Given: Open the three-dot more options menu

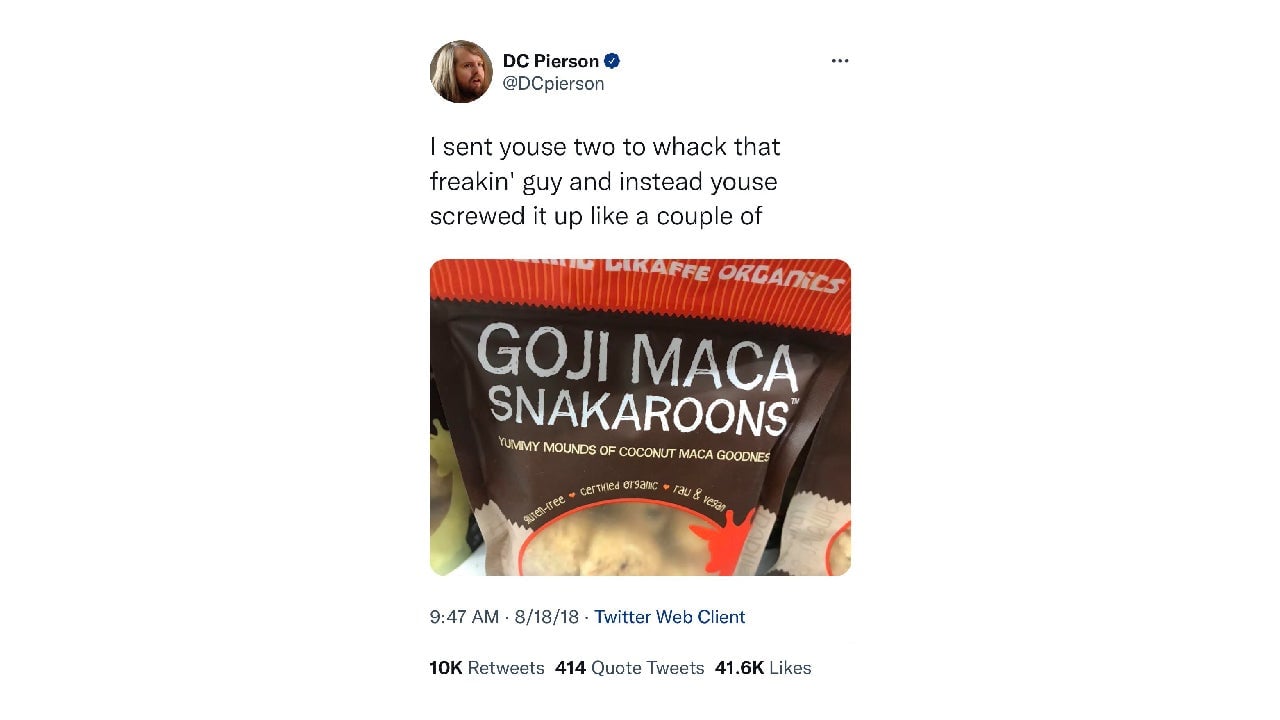Looking at the screenshot, I should (x=840, y=61).
